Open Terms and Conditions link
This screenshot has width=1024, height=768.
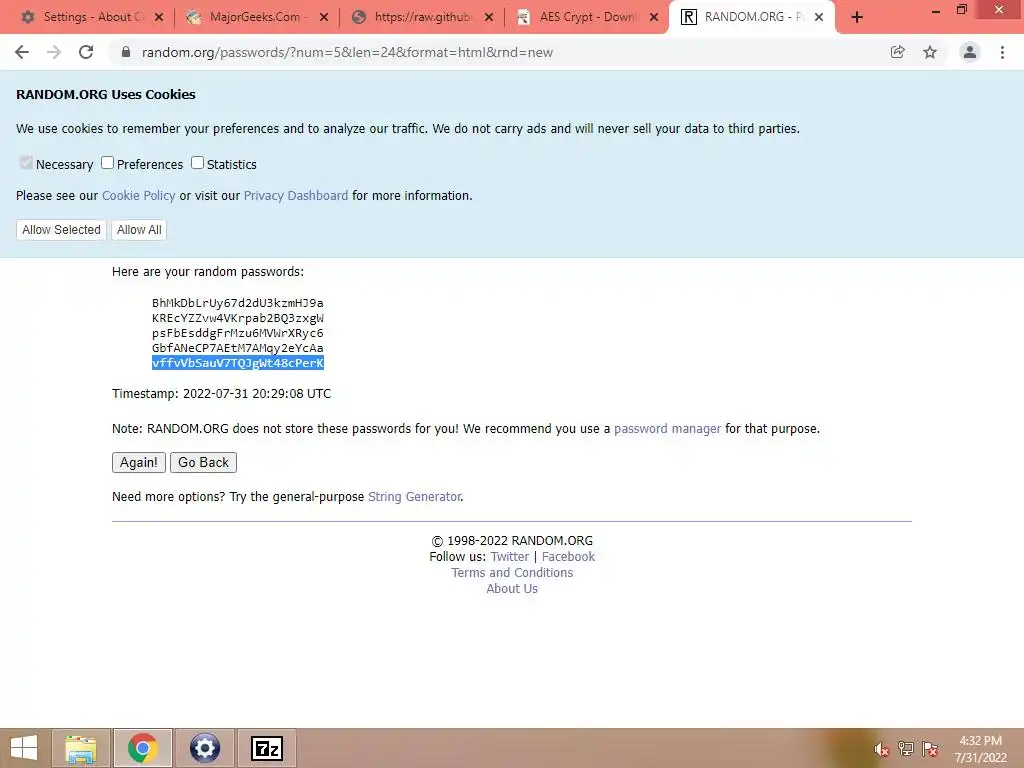coord(512,572)
